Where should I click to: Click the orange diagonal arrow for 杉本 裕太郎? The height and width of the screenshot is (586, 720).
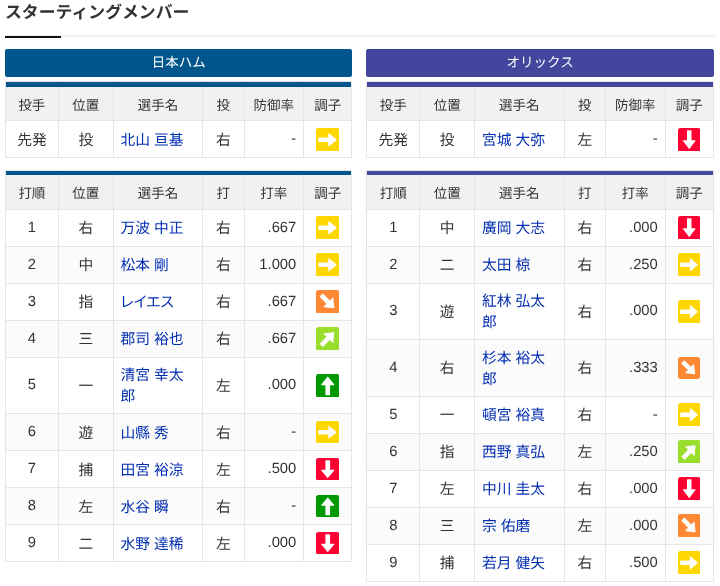[x=689, y=368]
